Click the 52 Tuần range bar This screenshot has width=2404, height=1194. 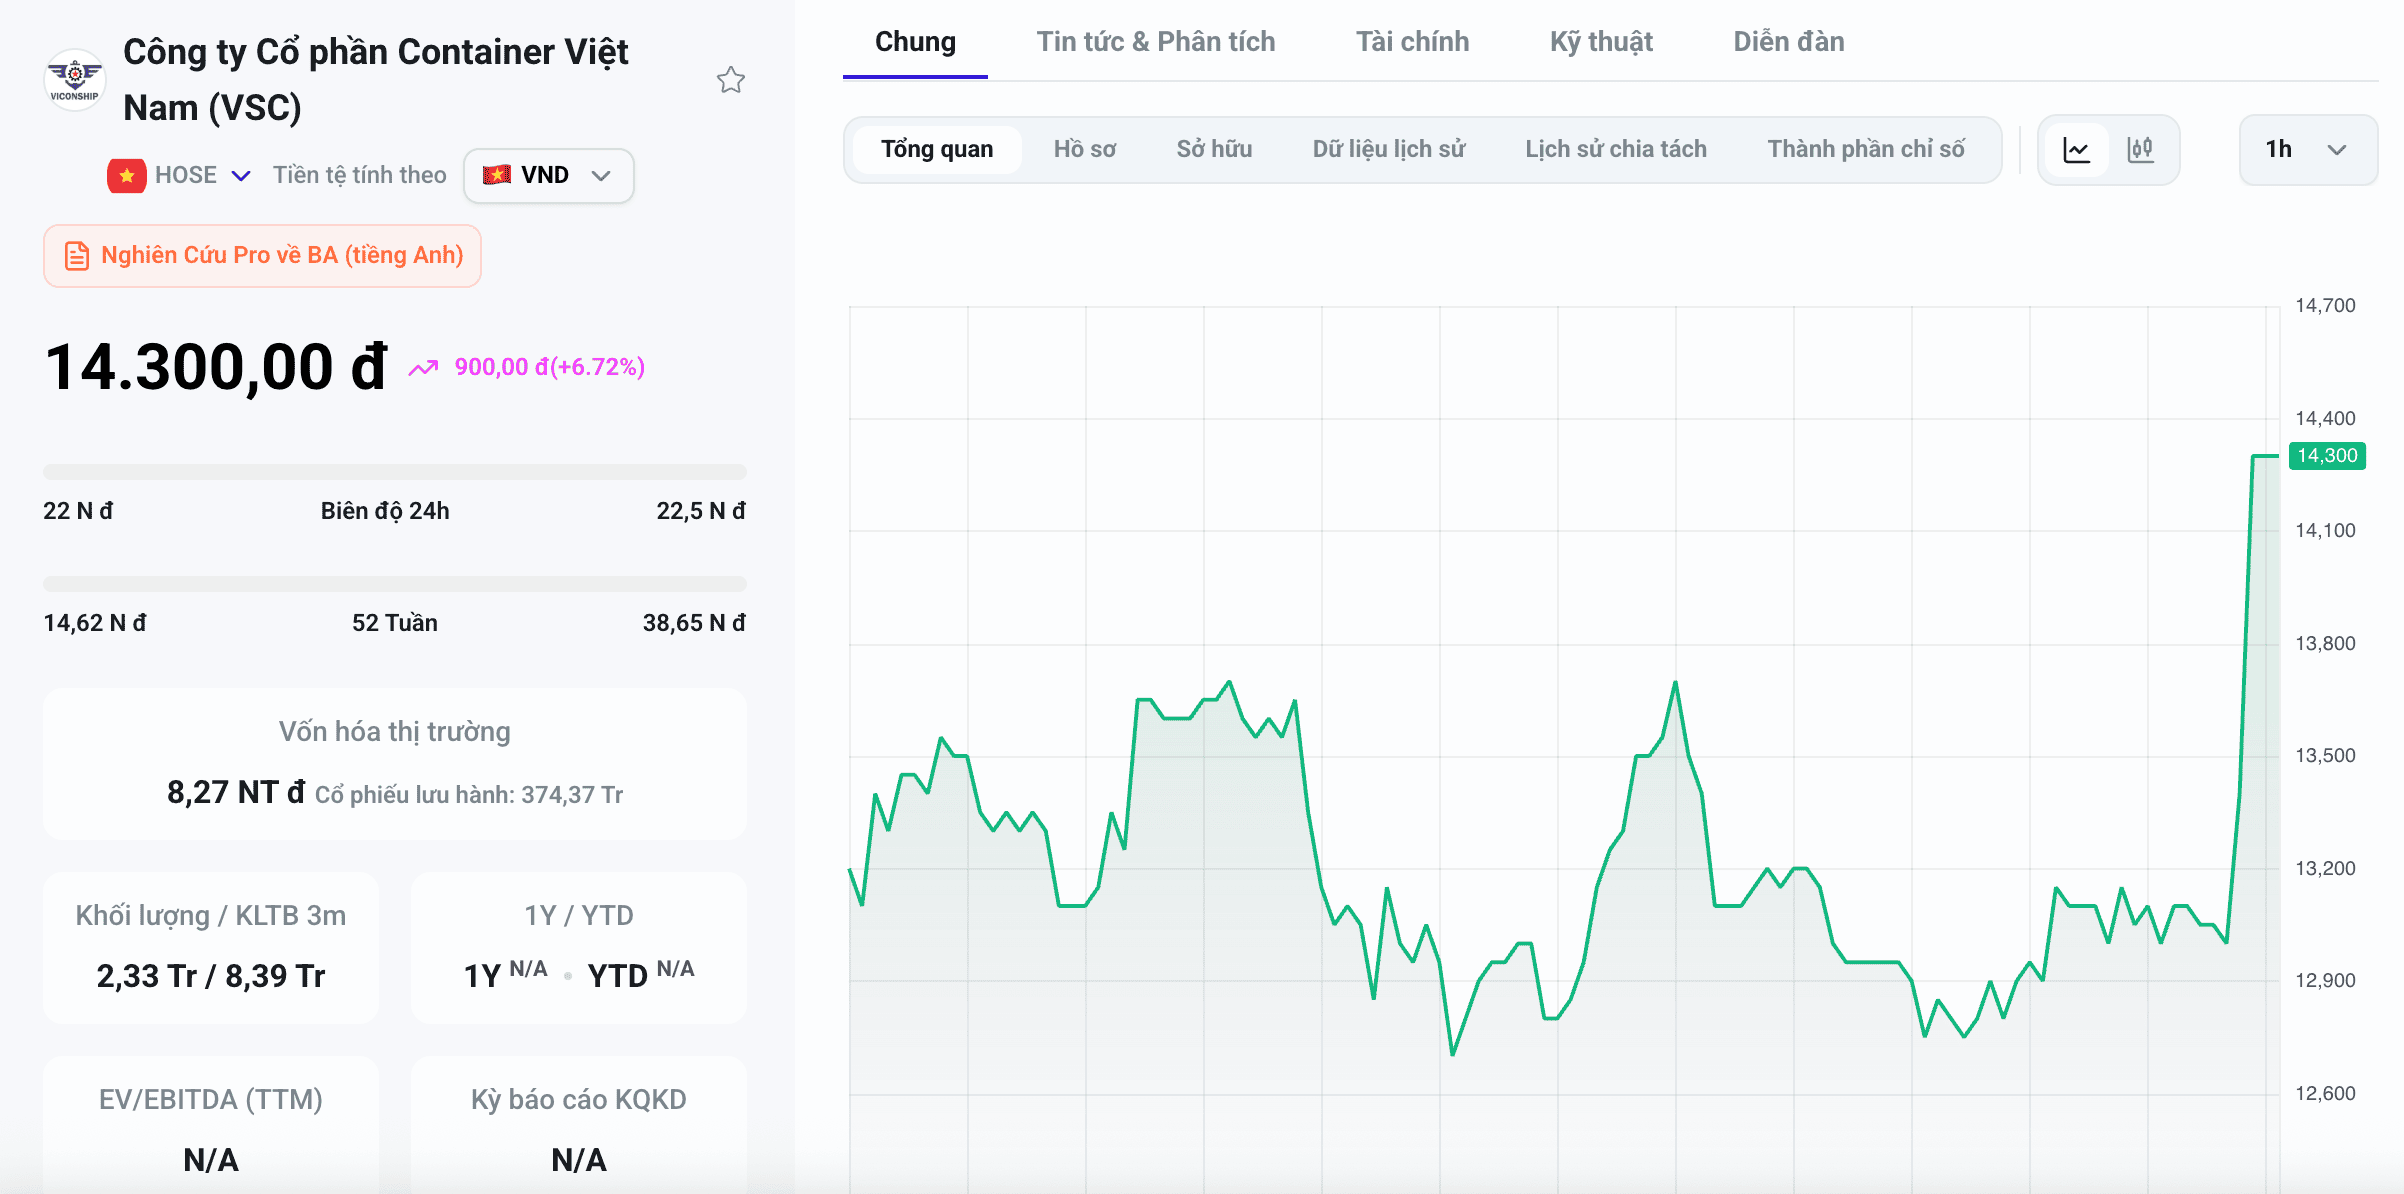click(395, 584)
